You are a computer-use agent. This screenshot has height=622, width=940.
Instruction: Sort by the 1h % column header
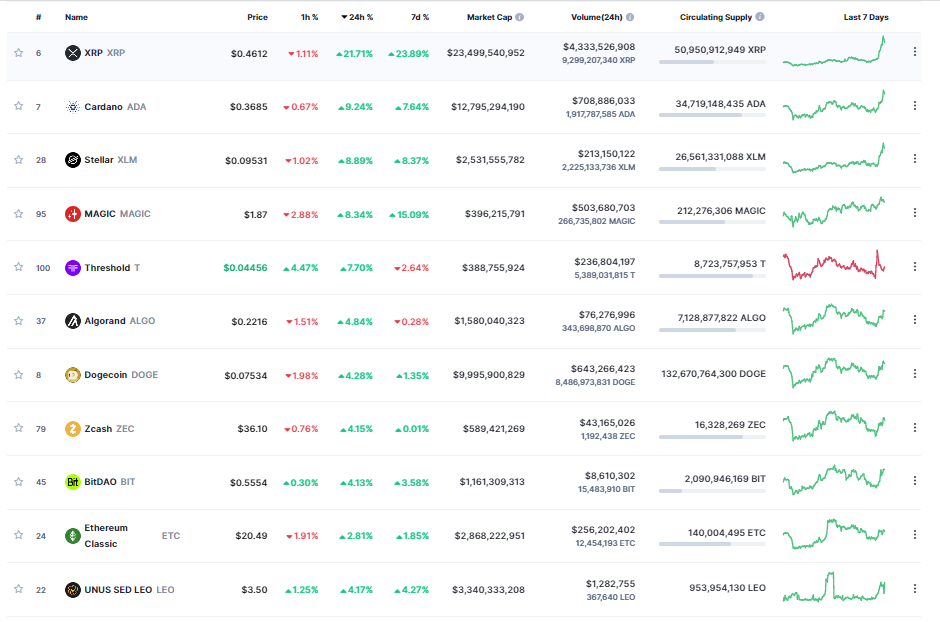click(x=309, y=17)
